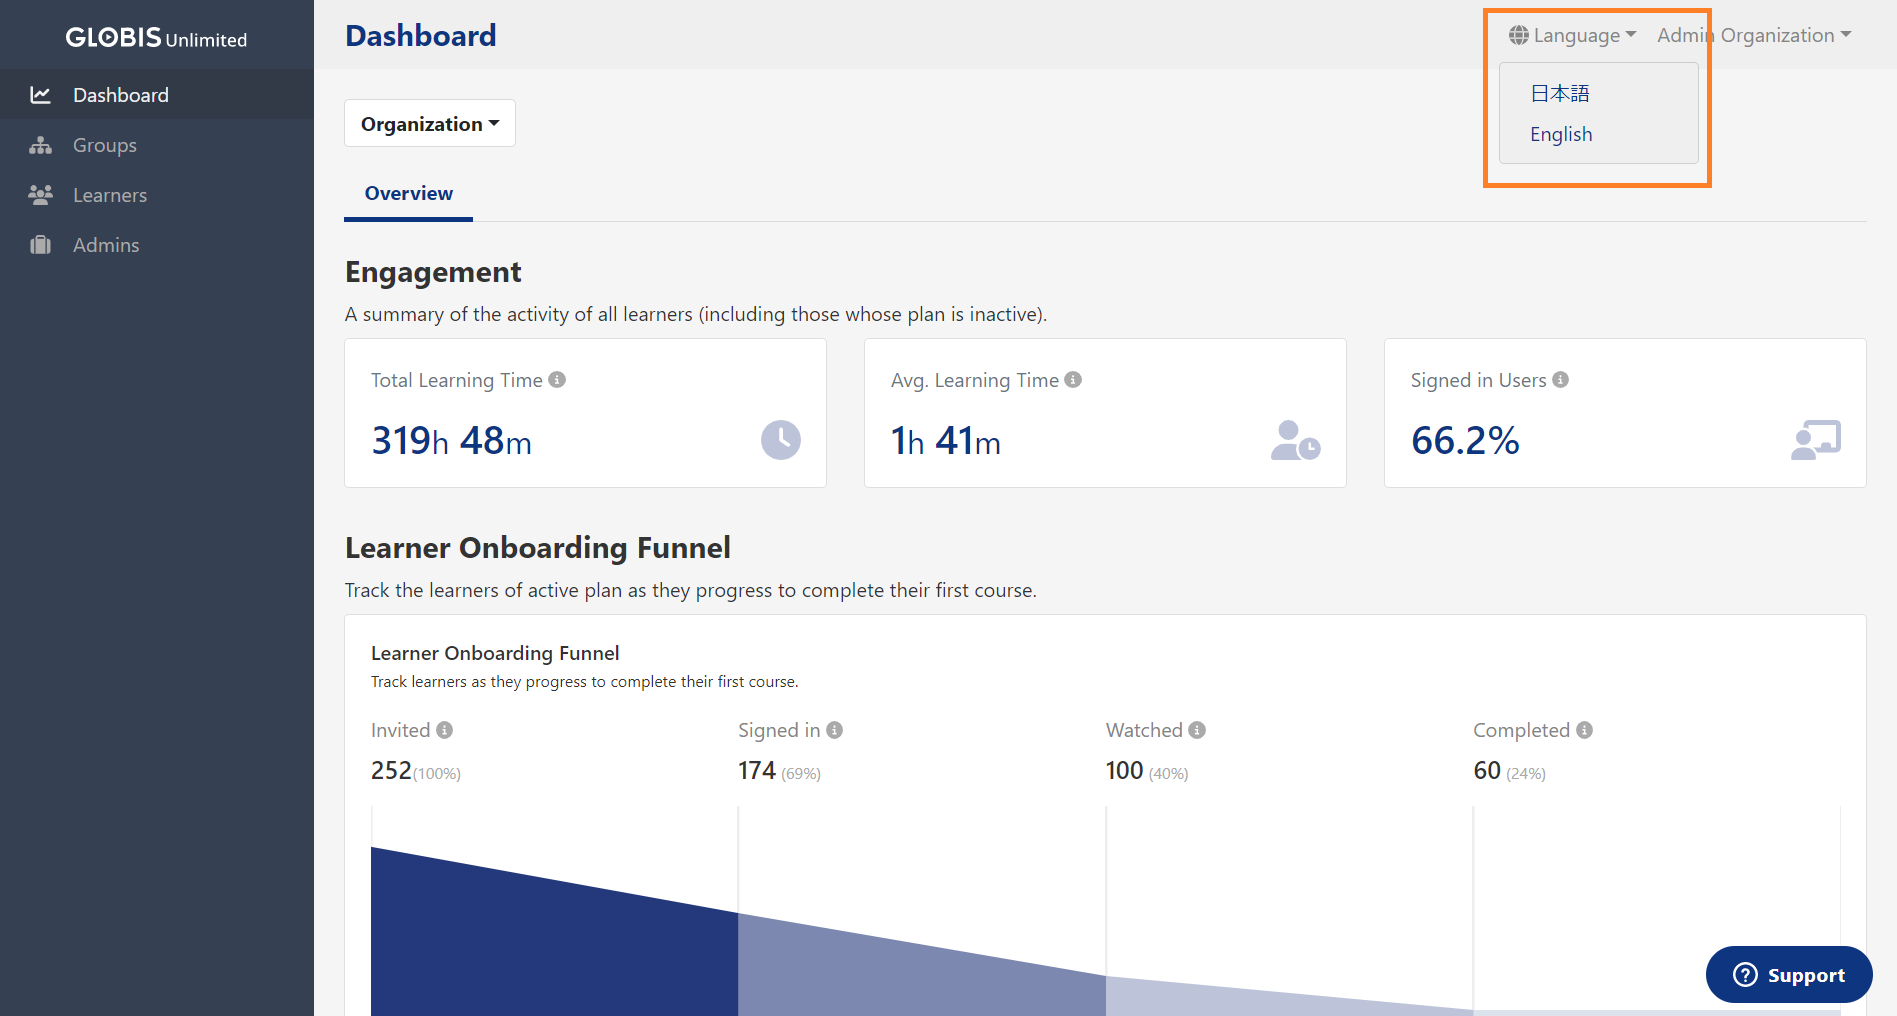Image resolution: width=1897 pixels, height=1016 pixels.
Task: Open the Admin Organization account dropdown
Action: [x=1754, y=36]
